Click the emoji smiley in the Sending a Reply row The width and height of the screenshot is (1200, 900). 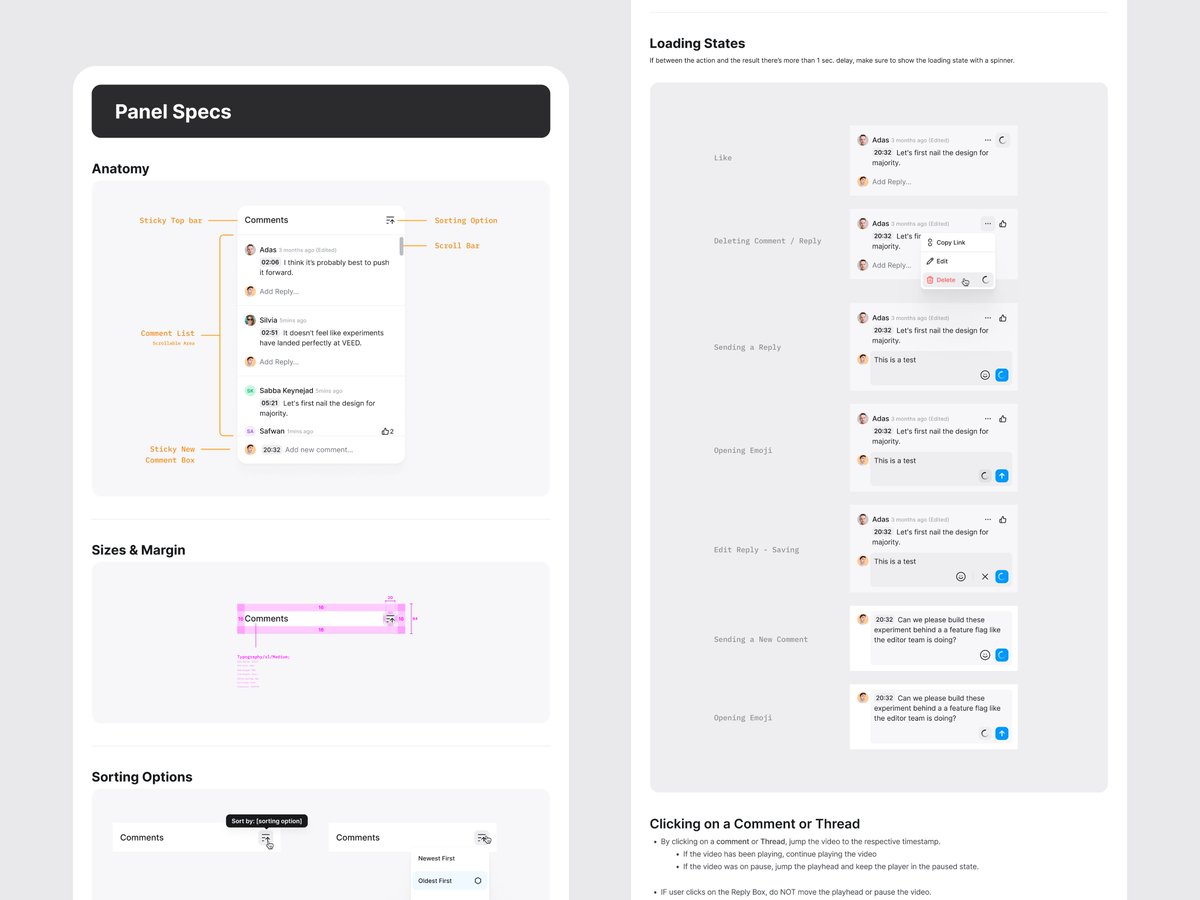point(984,375)
